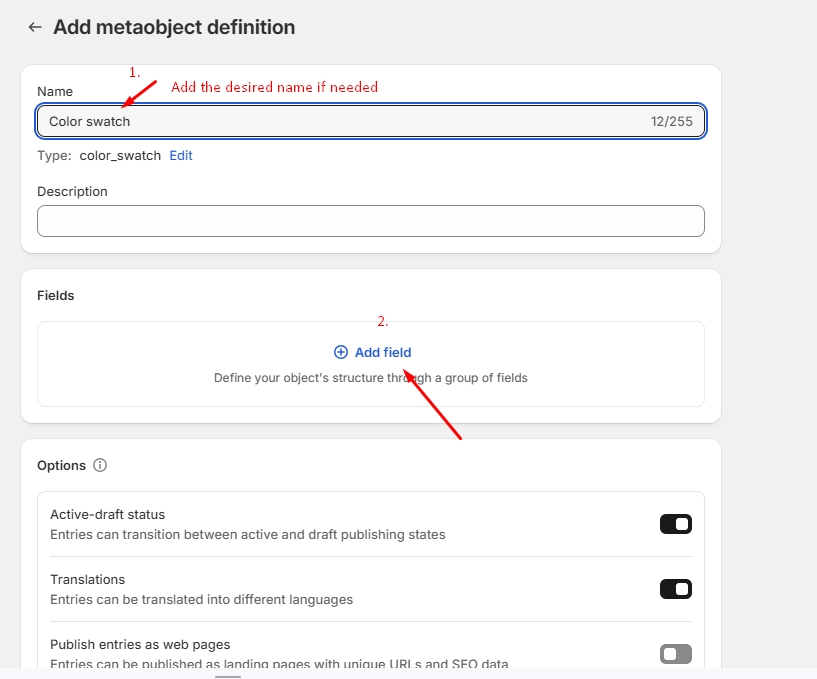Click the Add metaobject definition heading
Screen dimensions: 817x679
tap(174, 28)
